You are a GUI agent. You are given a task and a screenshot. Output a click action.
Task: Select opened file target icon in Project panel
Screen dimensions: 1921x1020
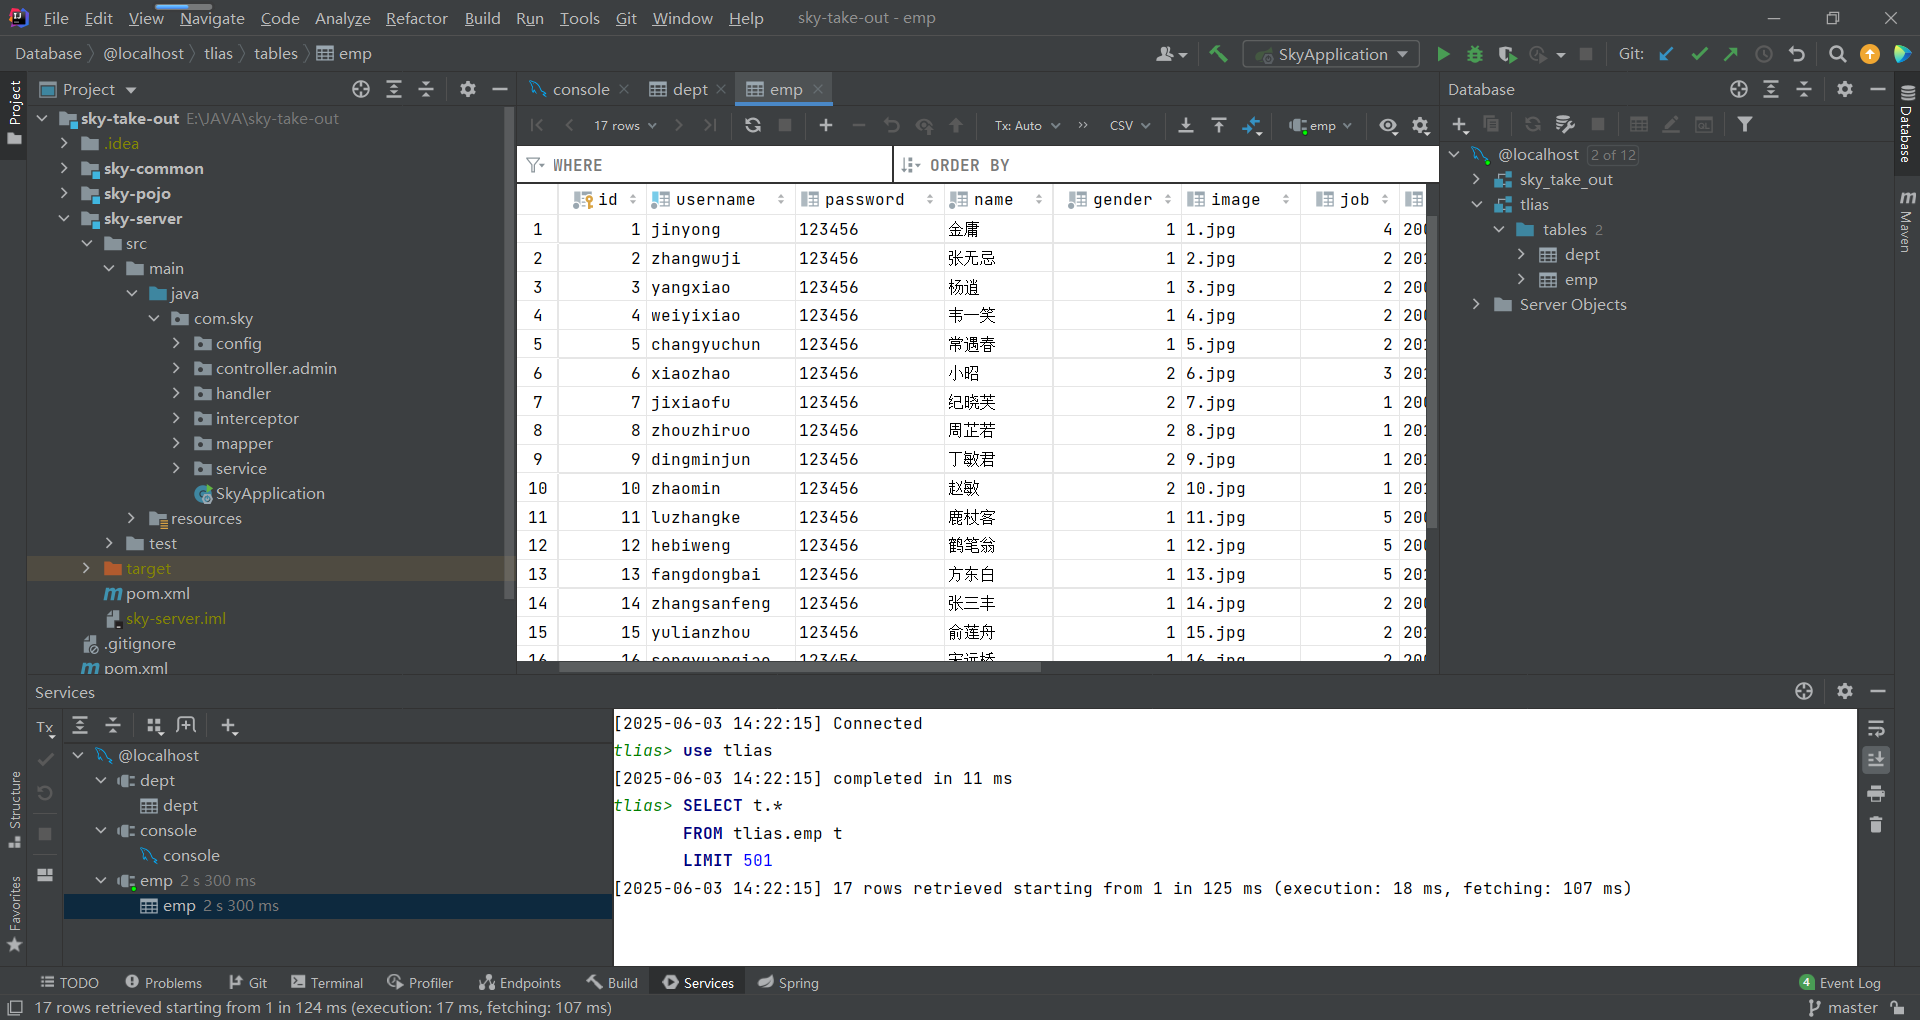point(361,89)
